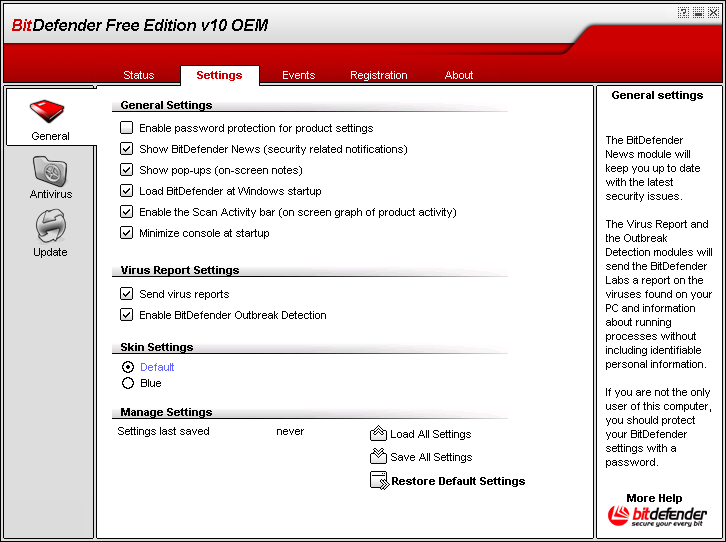Open the General section red book icon

click(x=47, y=111)
